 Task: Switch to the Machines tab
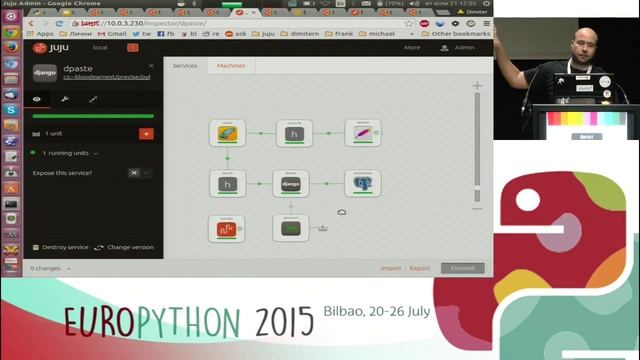pos(231,66)
